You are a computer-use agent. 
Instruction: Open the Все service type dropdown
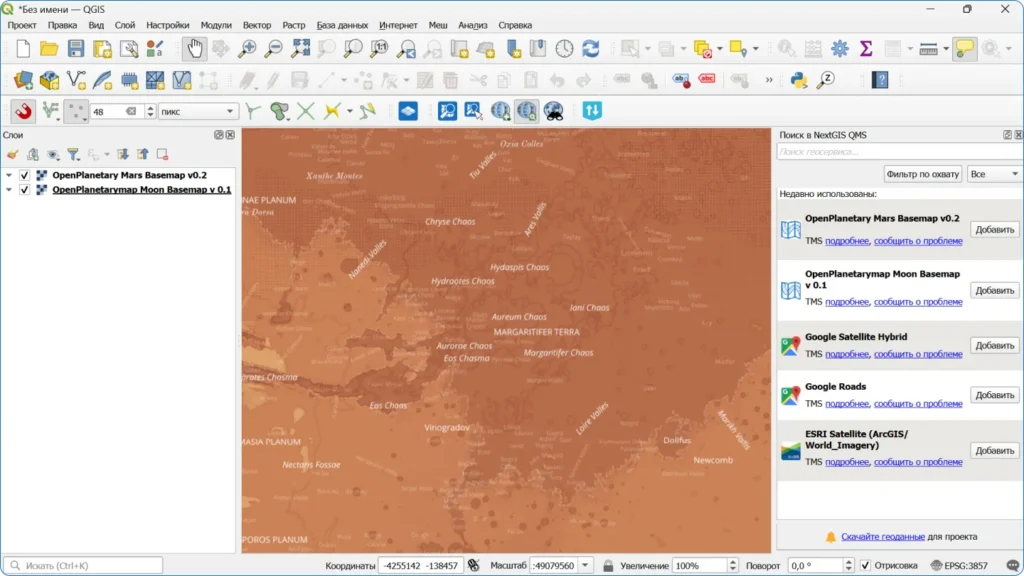point(994,174)
